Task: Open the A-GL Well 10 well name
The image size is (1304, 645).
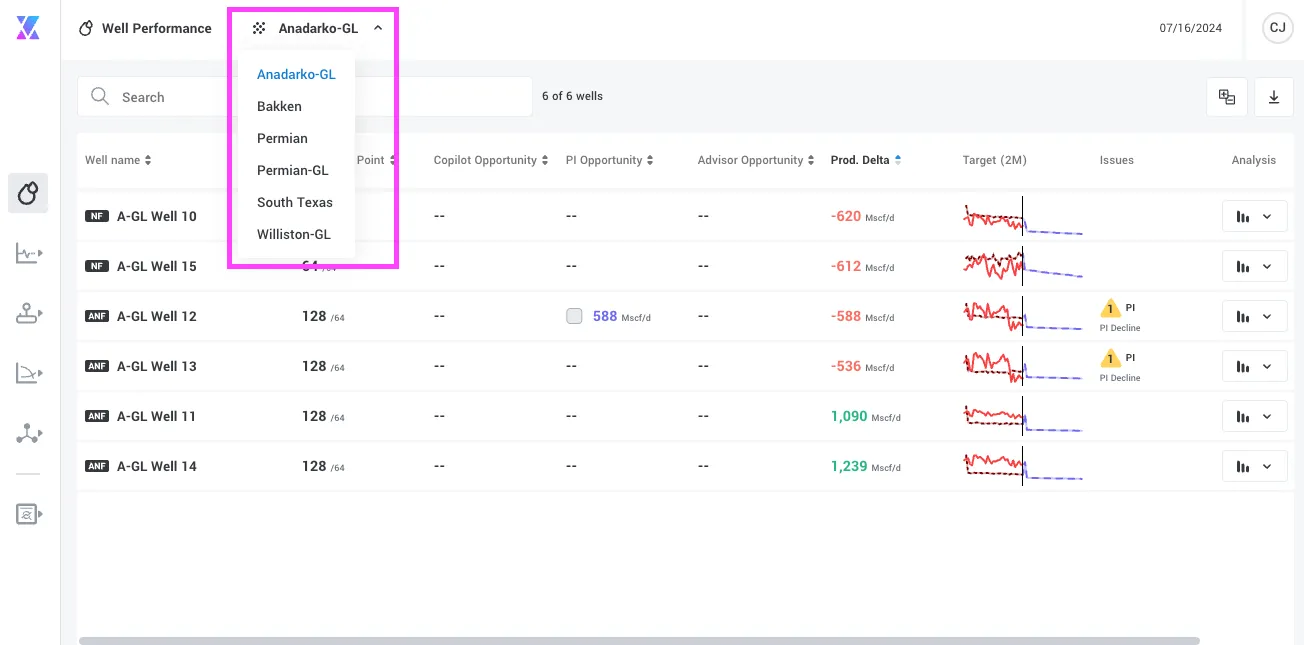Action: tap(157, 216)
